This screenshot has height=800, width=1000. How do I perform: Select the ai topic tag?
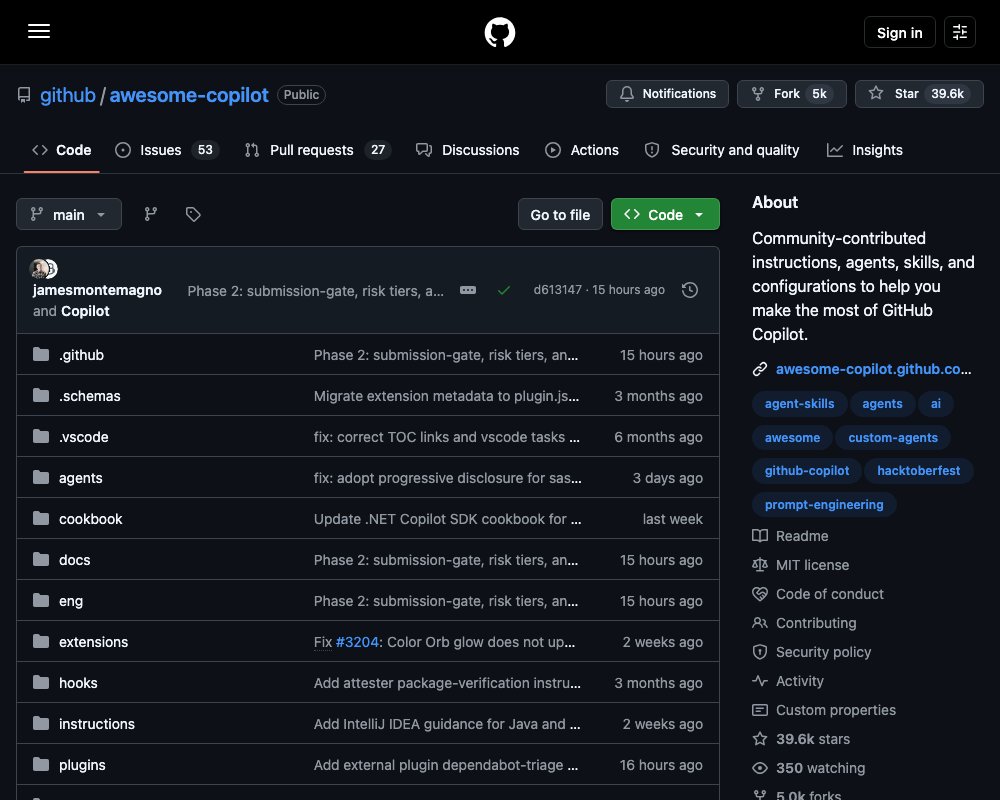(x=936, y=404)
